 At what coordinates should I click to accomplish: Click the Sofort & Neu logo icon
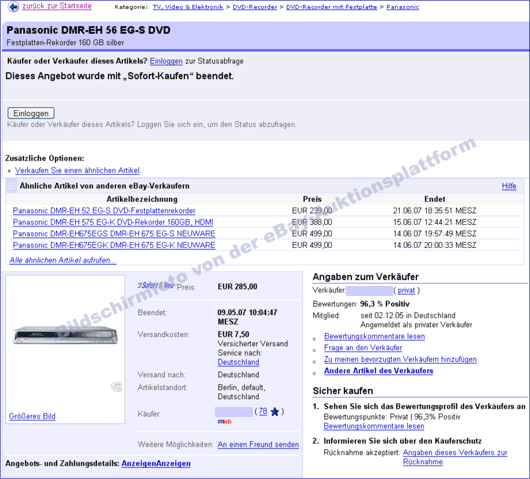tap(155, 286)
